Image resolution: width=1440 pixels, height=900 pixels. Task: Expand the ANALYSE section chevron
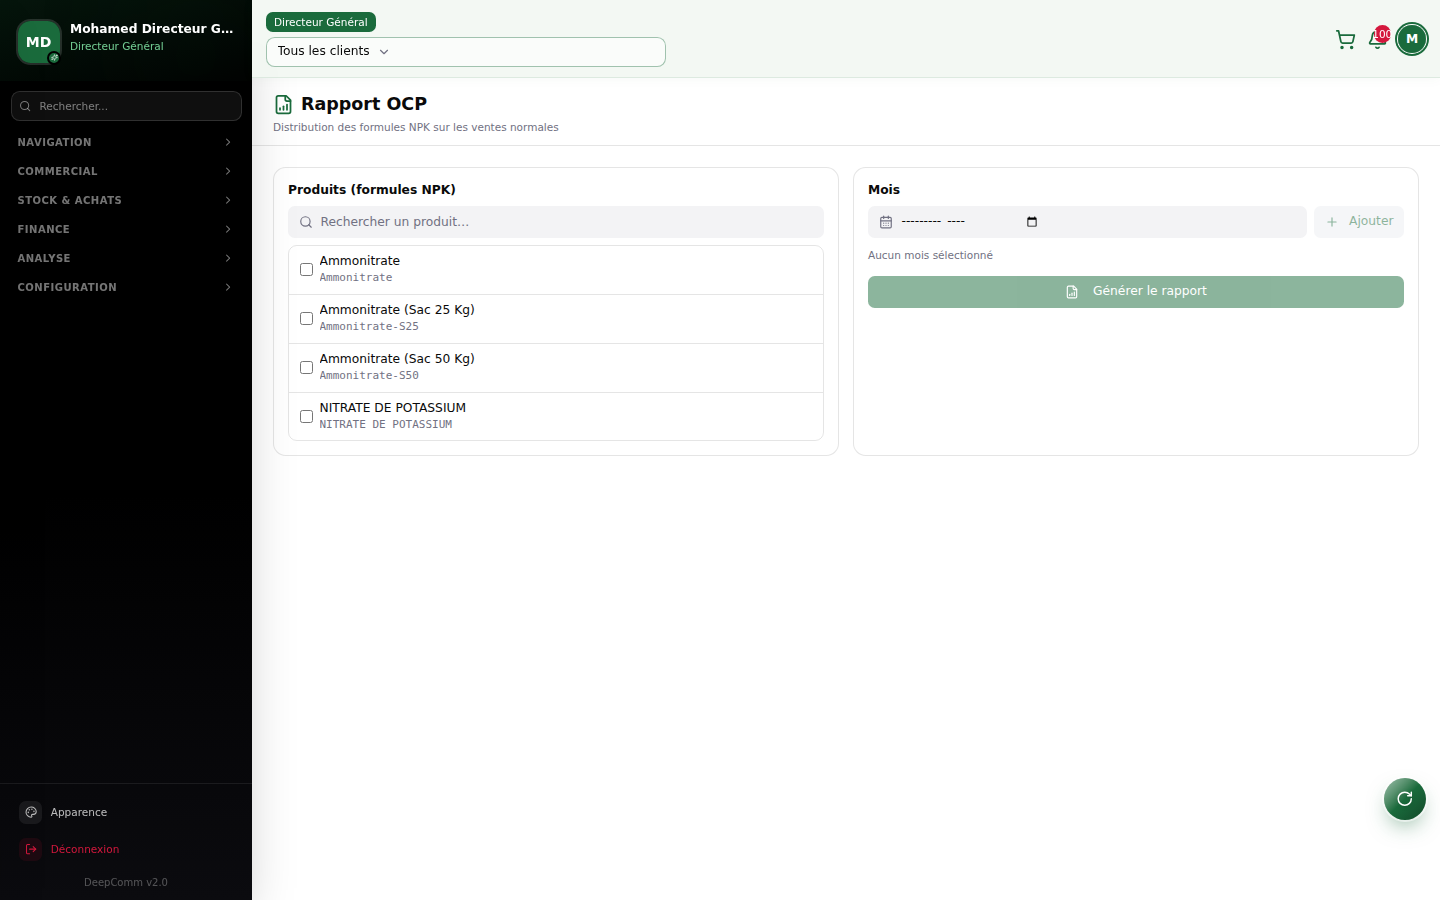coord(228,258)
